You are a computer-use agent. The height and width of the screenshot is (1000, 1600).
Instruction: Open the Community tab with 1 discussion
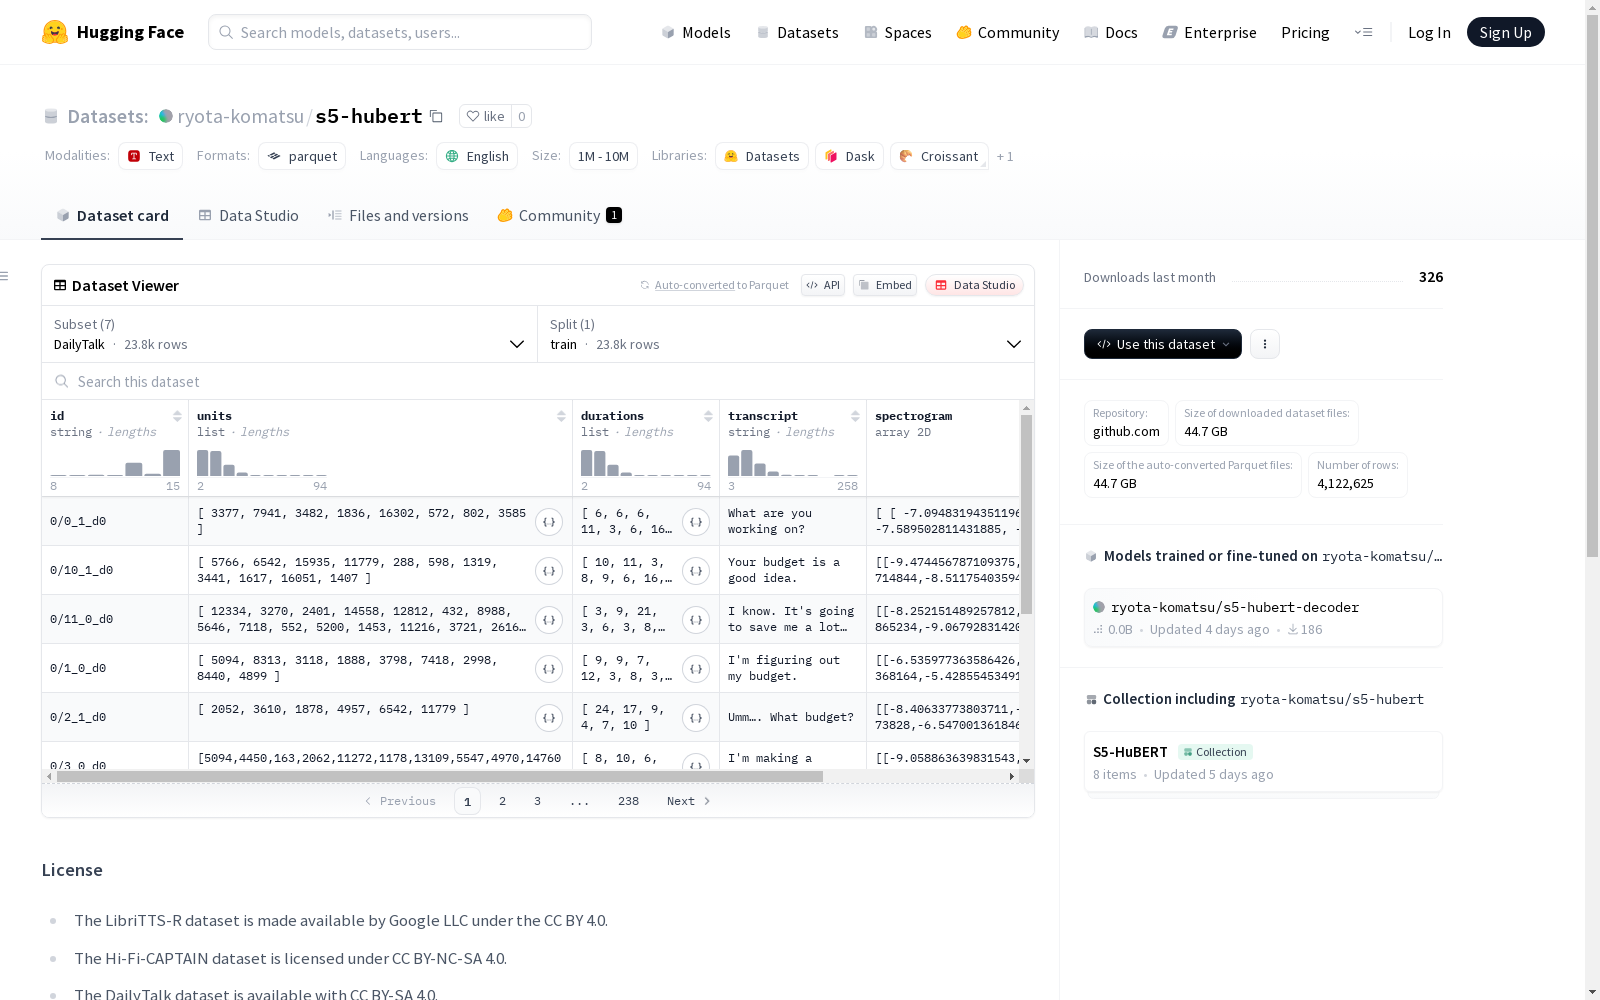pyautogui.click(x=560, y=216)
